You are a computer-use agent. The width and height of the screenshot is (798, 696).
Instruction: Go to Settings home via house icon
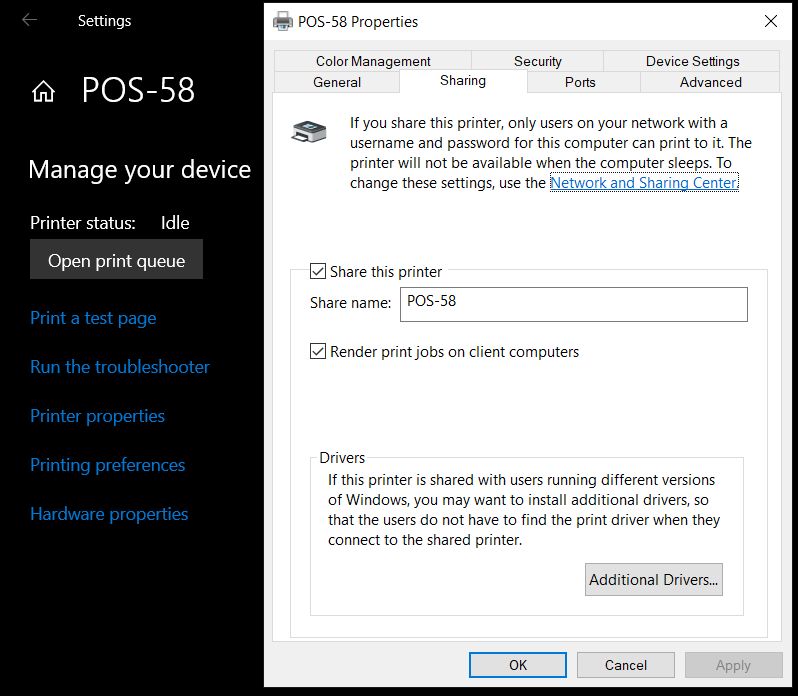click(x=43, y=92)
